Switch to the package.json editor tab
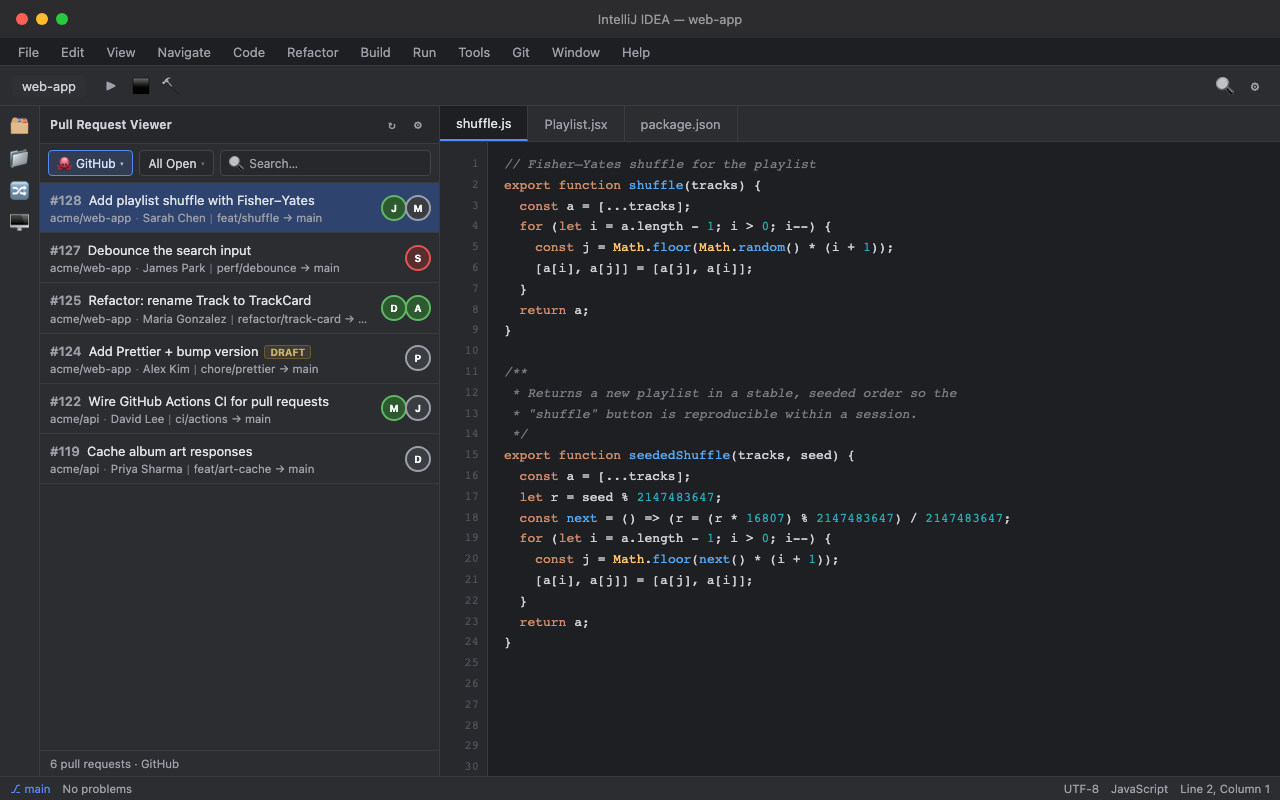The width and height of the screenshot is (1280, 800). point(680,124)
